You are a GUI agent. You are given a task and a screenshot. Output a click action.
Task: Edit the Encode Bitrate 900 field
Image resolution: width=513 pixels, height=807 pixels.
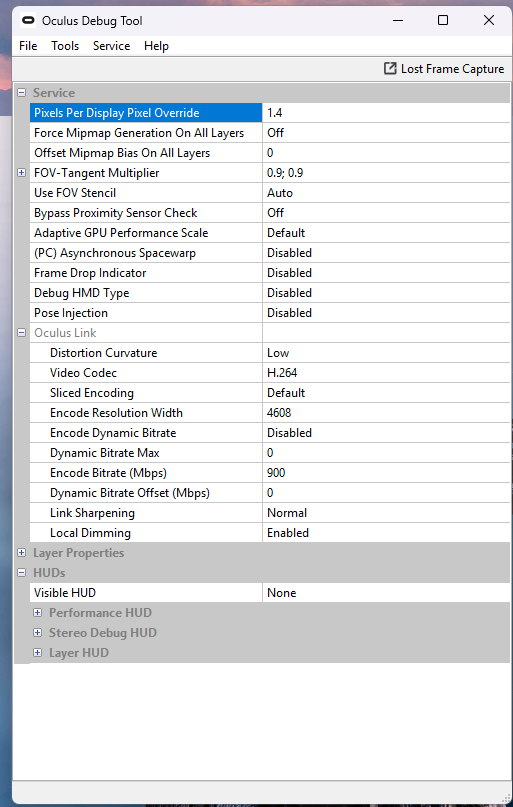click(x=386, y=472)
